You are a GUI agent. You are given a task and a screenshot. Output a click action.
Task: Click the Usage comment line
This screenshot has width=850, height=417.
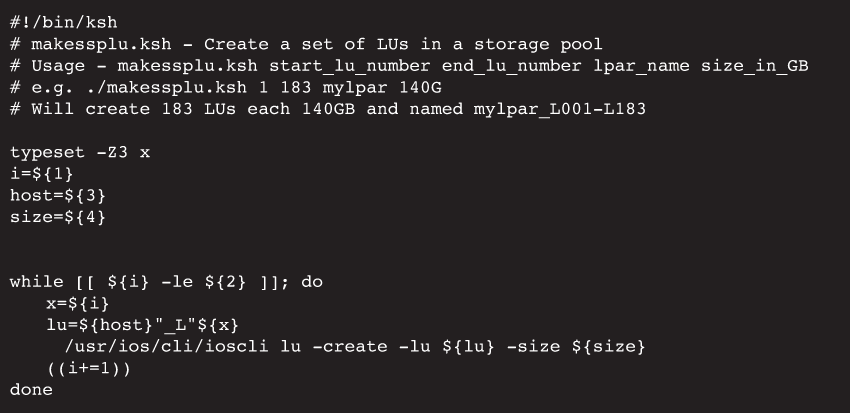click(408, 65)
